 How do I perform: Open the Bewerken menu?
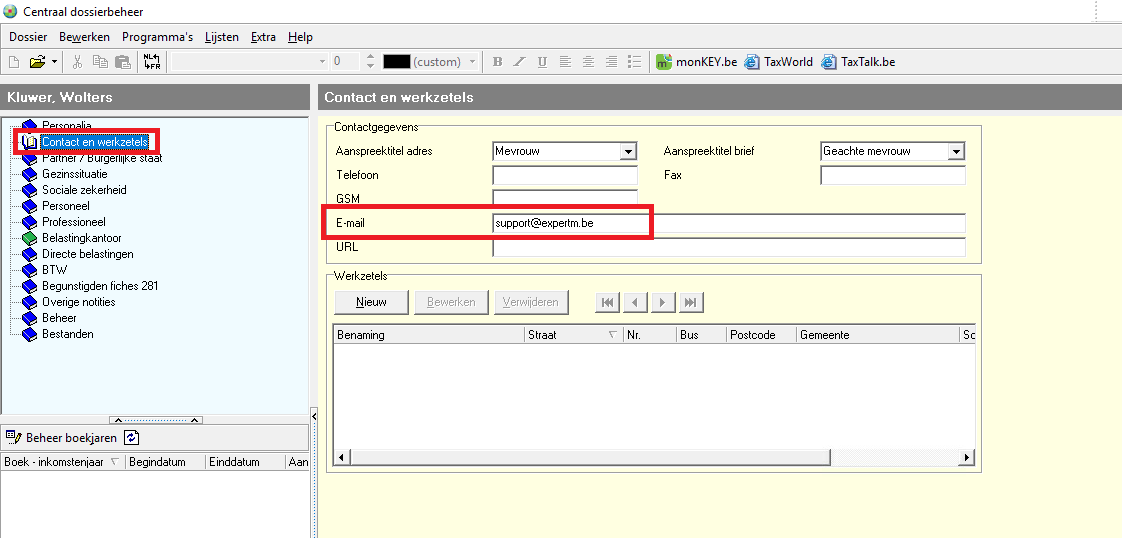[84, 37]
